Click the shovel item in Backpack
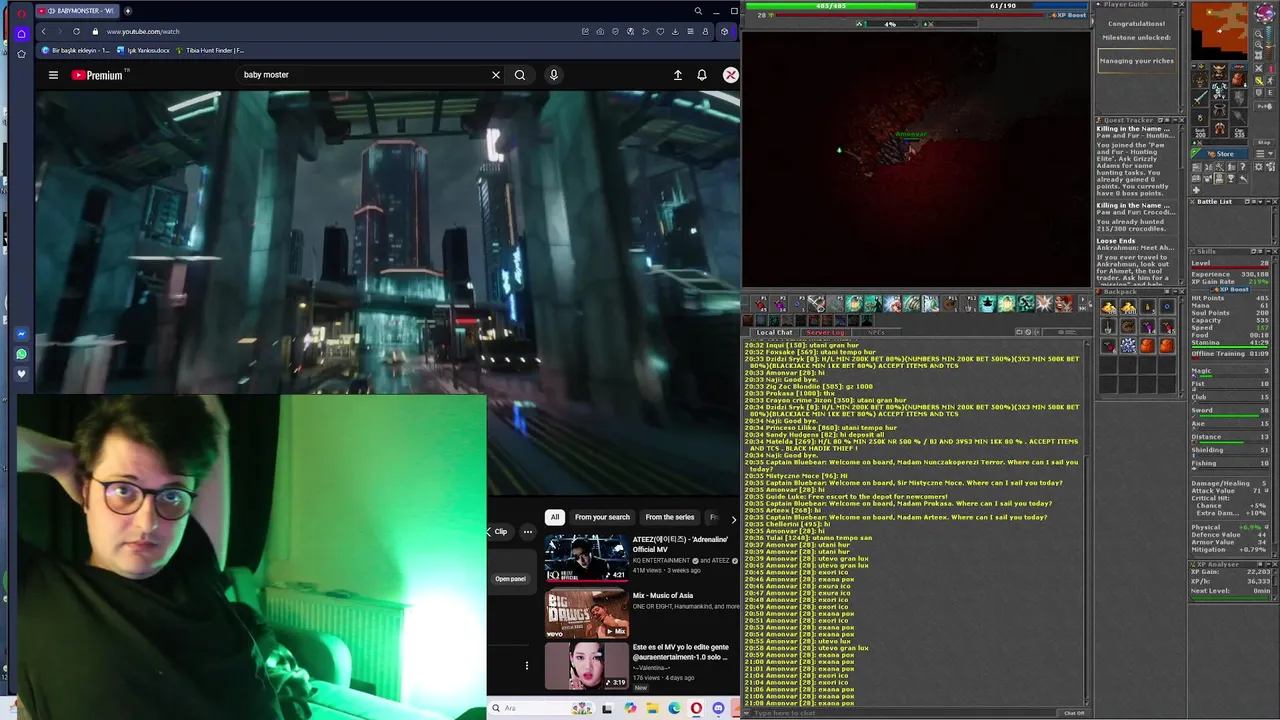This screenshot has width=1280, height=720. pyautogui.click(x=1108, y=326)
